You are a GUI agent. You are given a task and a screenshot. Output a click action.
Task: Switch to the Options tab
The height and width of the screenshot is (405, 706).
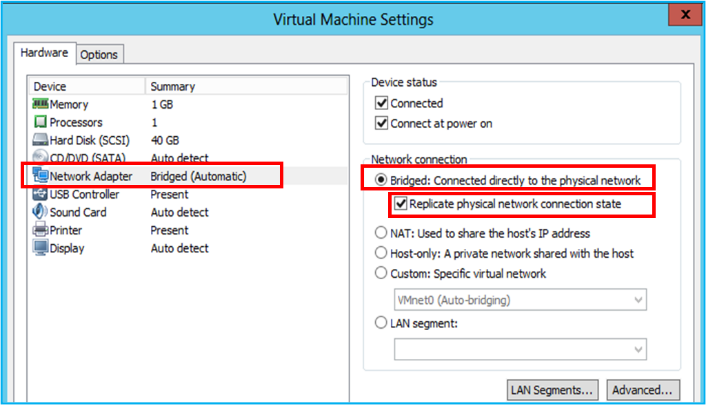99,54
